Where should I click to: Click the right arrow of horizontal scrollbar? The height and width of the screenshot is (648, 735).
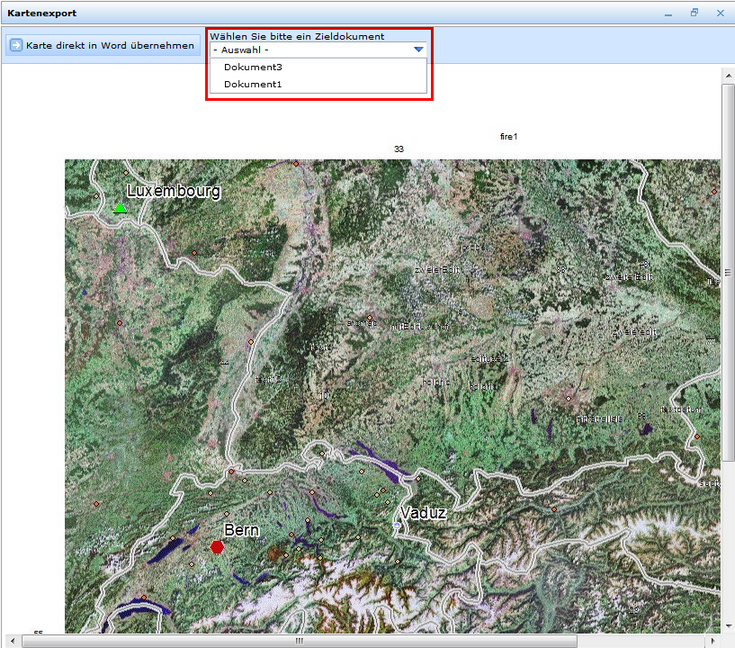coord(713,641)
